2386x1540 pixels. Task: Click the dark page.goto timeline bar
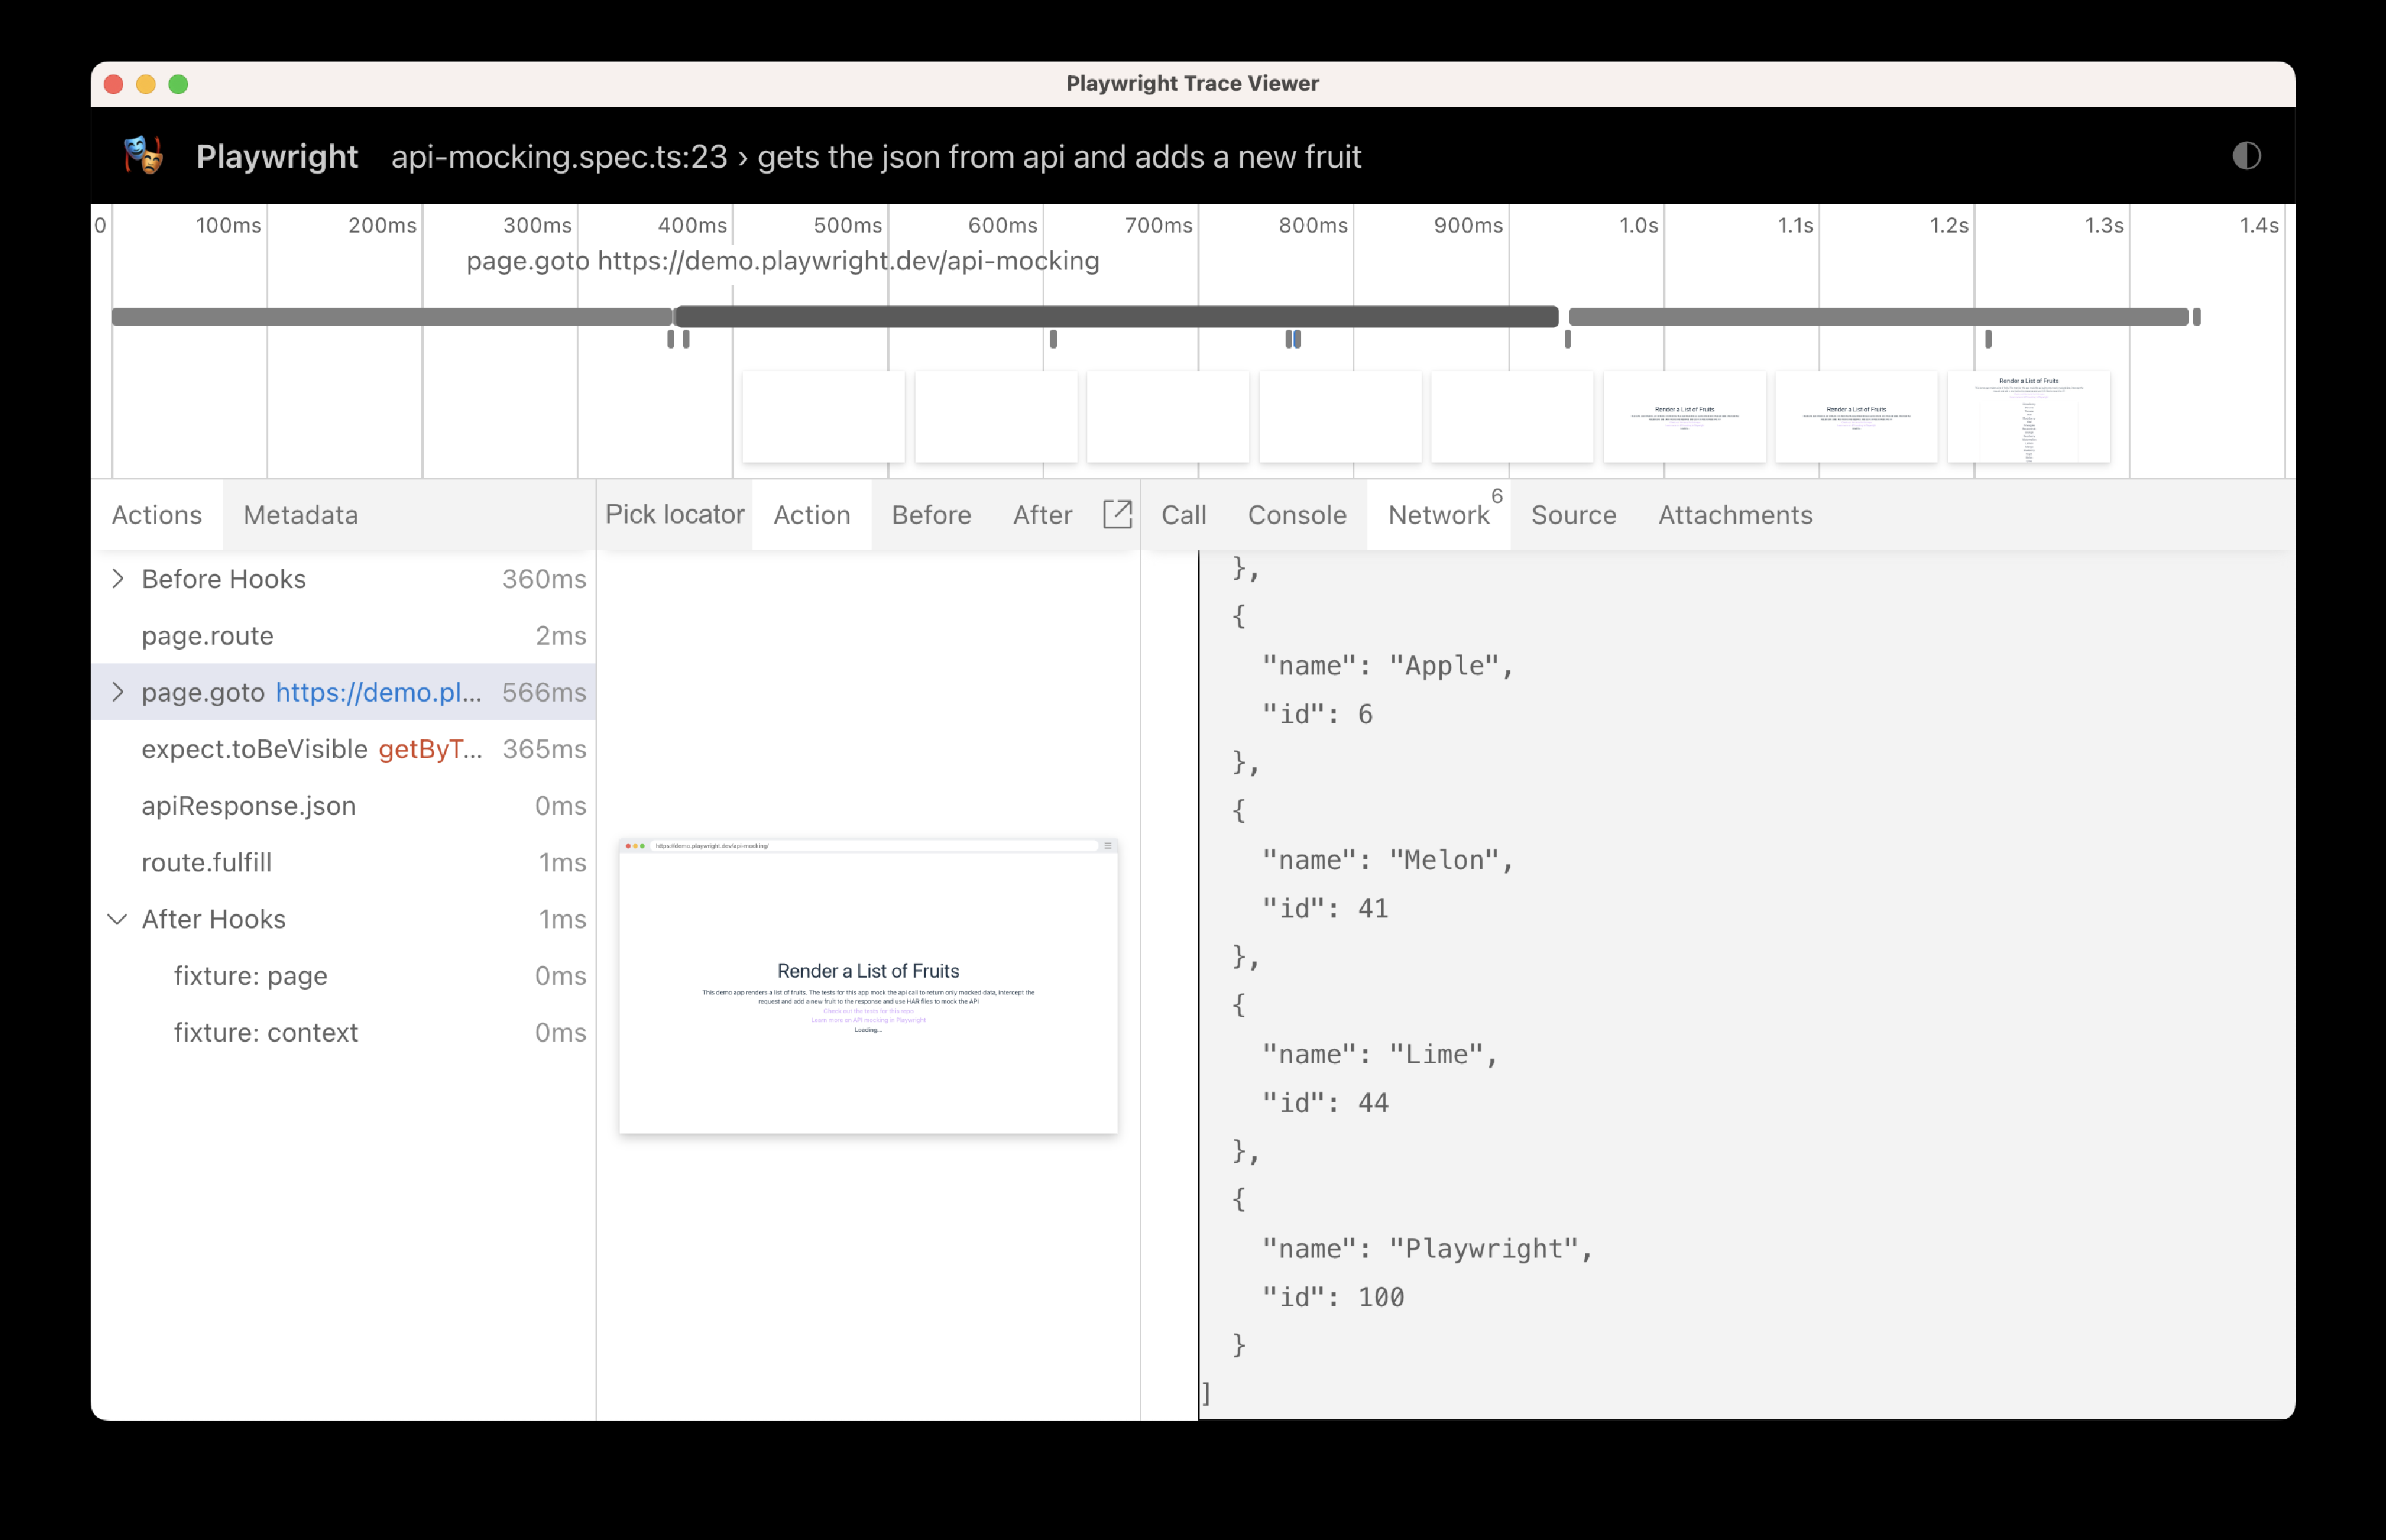coord(1117,317)
